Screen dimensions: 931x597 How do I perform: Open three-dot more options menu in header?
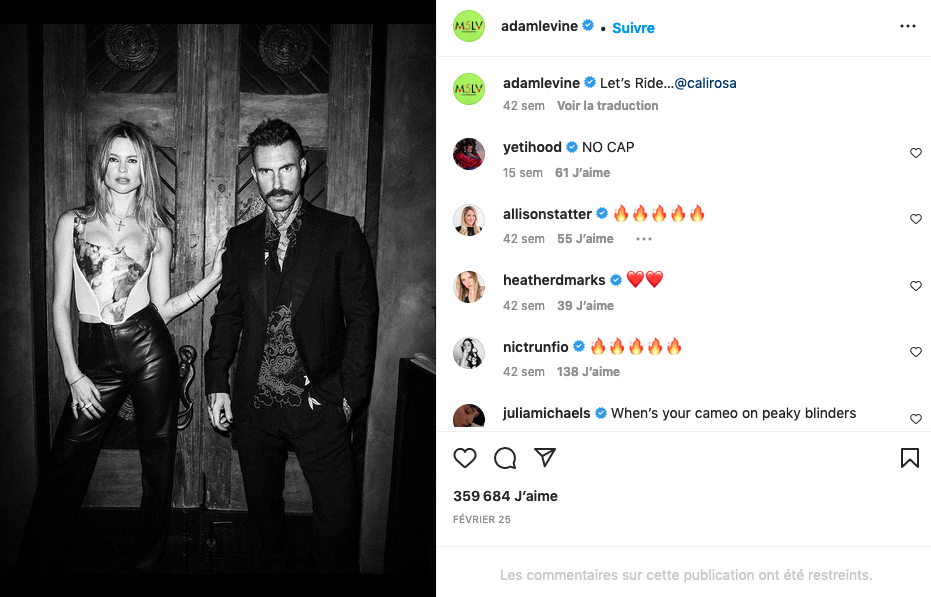[907, 26]
